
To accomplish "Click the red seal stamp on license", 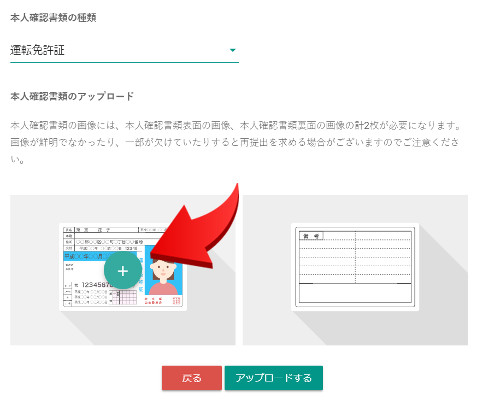I will [x=177, y=301].
